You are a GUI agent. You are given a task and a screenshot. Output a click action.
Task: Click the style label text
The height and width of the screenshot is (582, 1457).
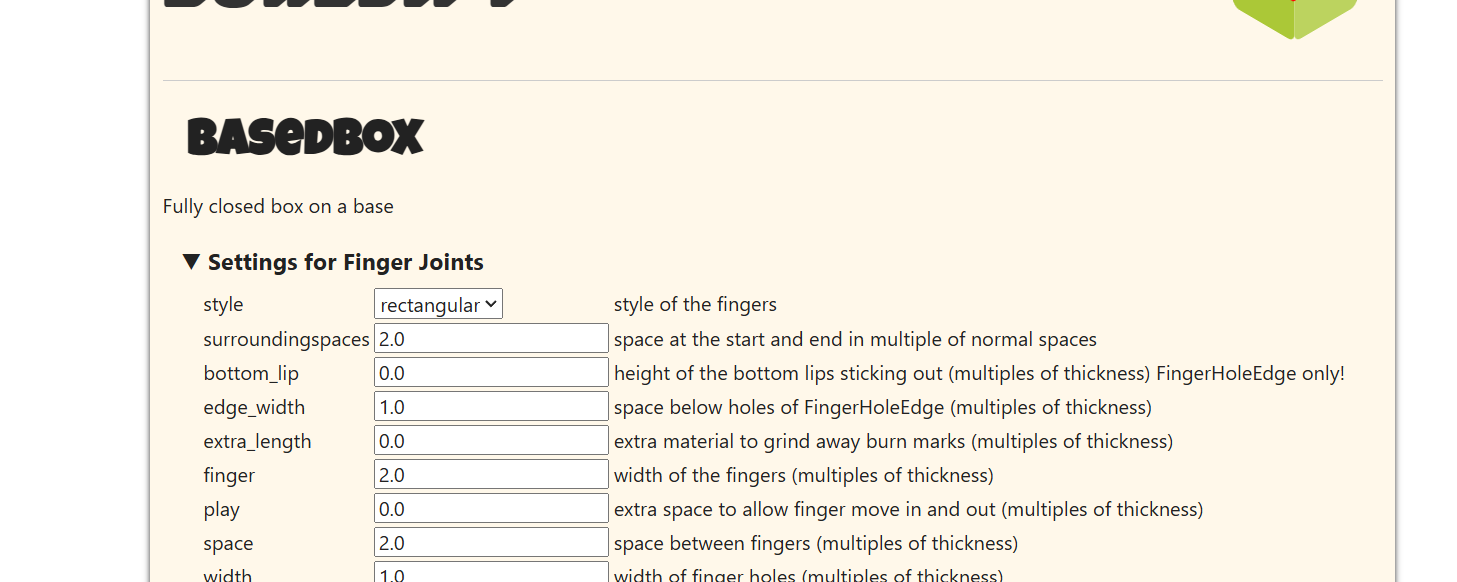(223, 304)
